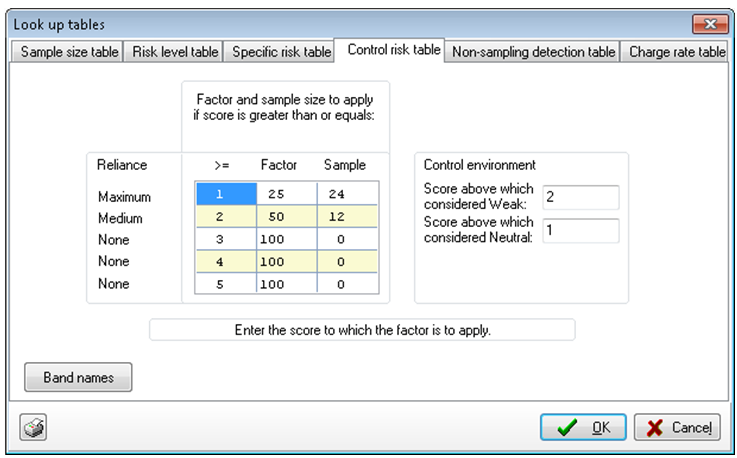Viewport: 737px width, 458px height.
Task: Select the Specific risk table tab
Action: pos(279,51)
